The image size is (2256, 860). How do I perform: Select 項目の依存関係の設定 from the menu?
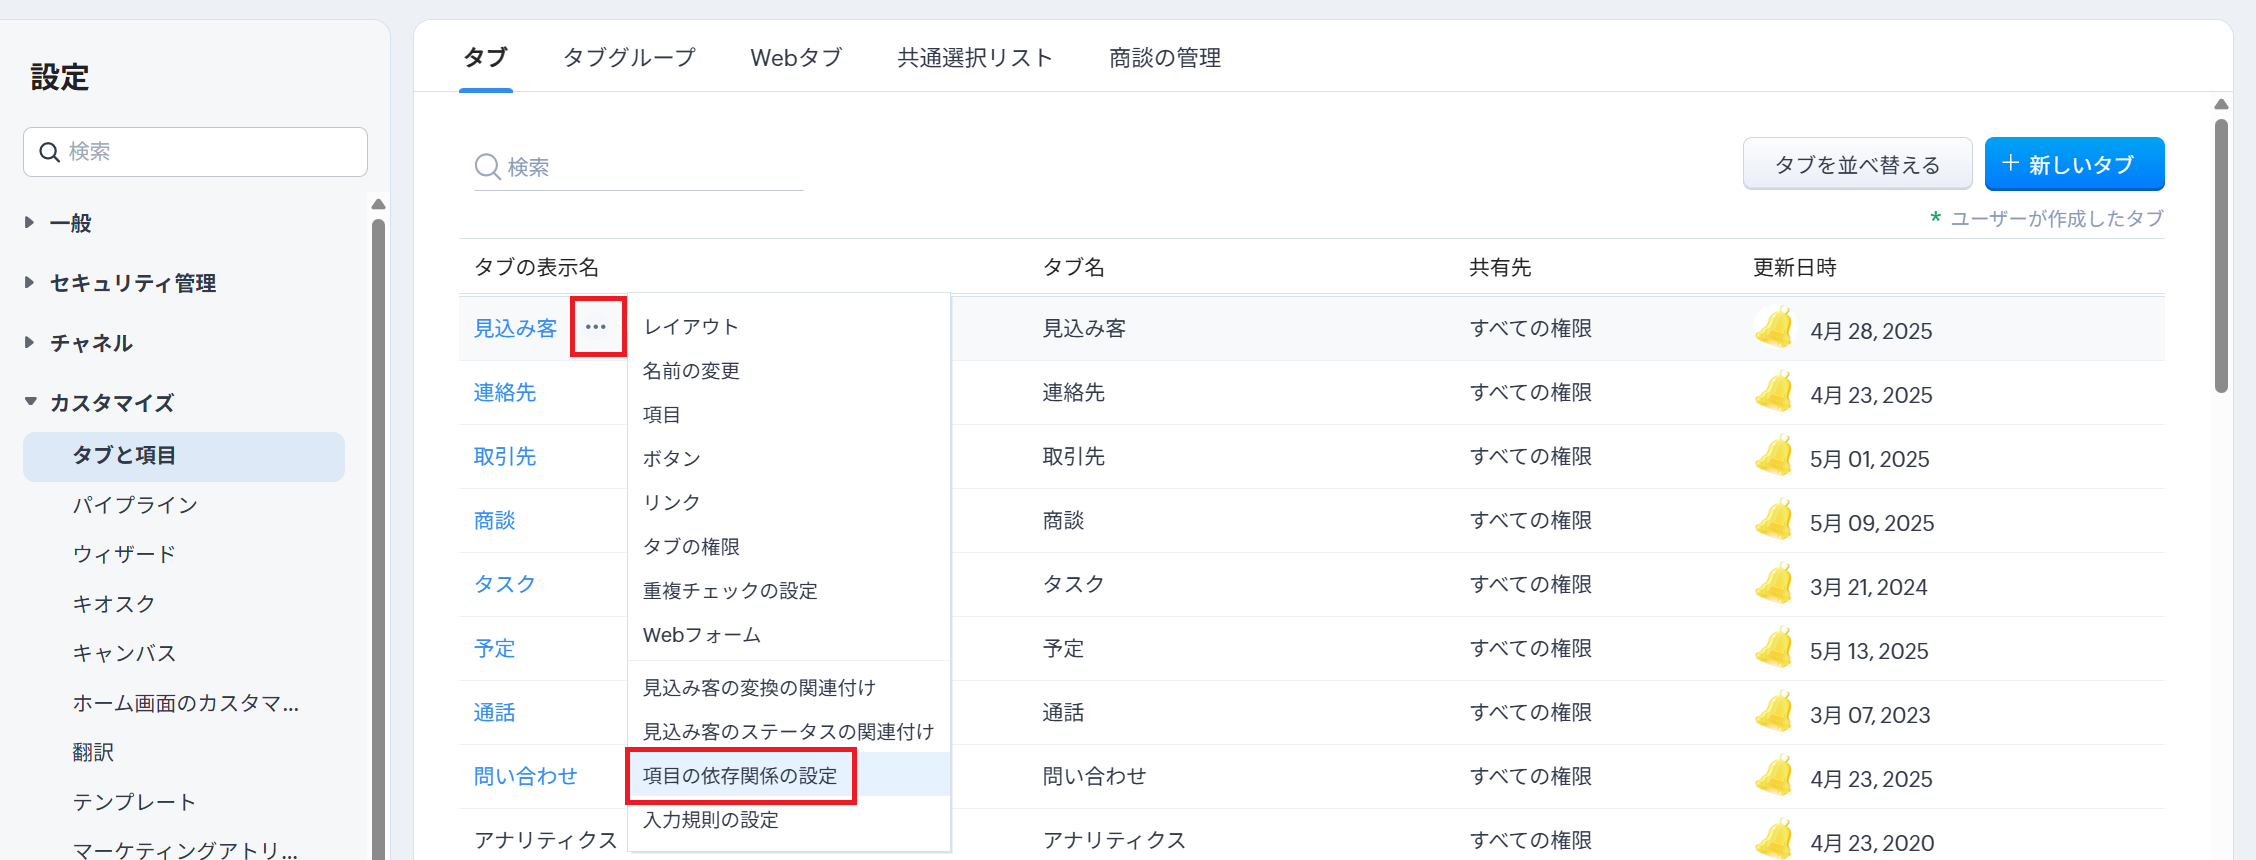(740, 776)
